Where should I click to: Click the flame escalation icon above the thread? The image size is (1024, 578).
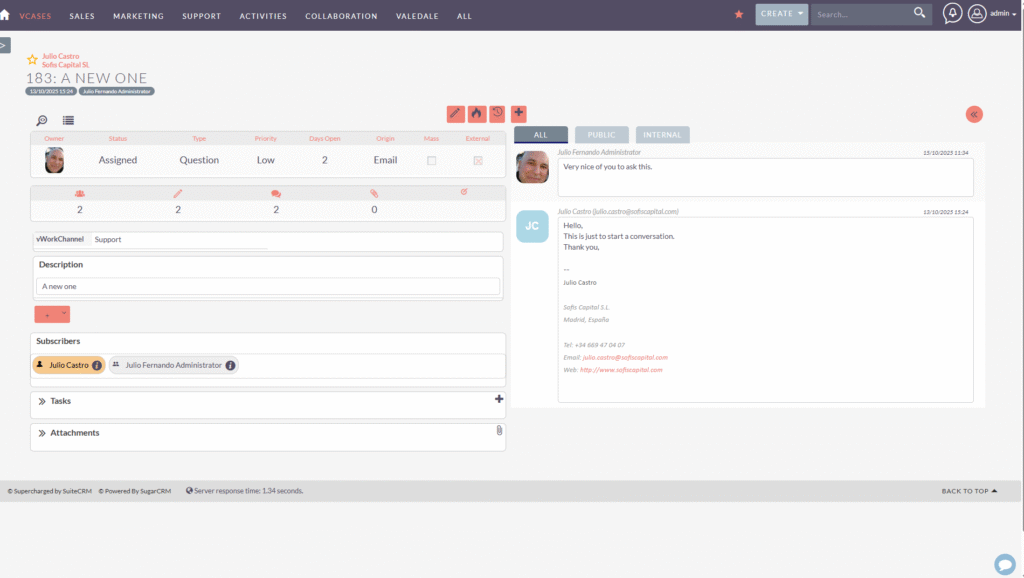(476, 114)
